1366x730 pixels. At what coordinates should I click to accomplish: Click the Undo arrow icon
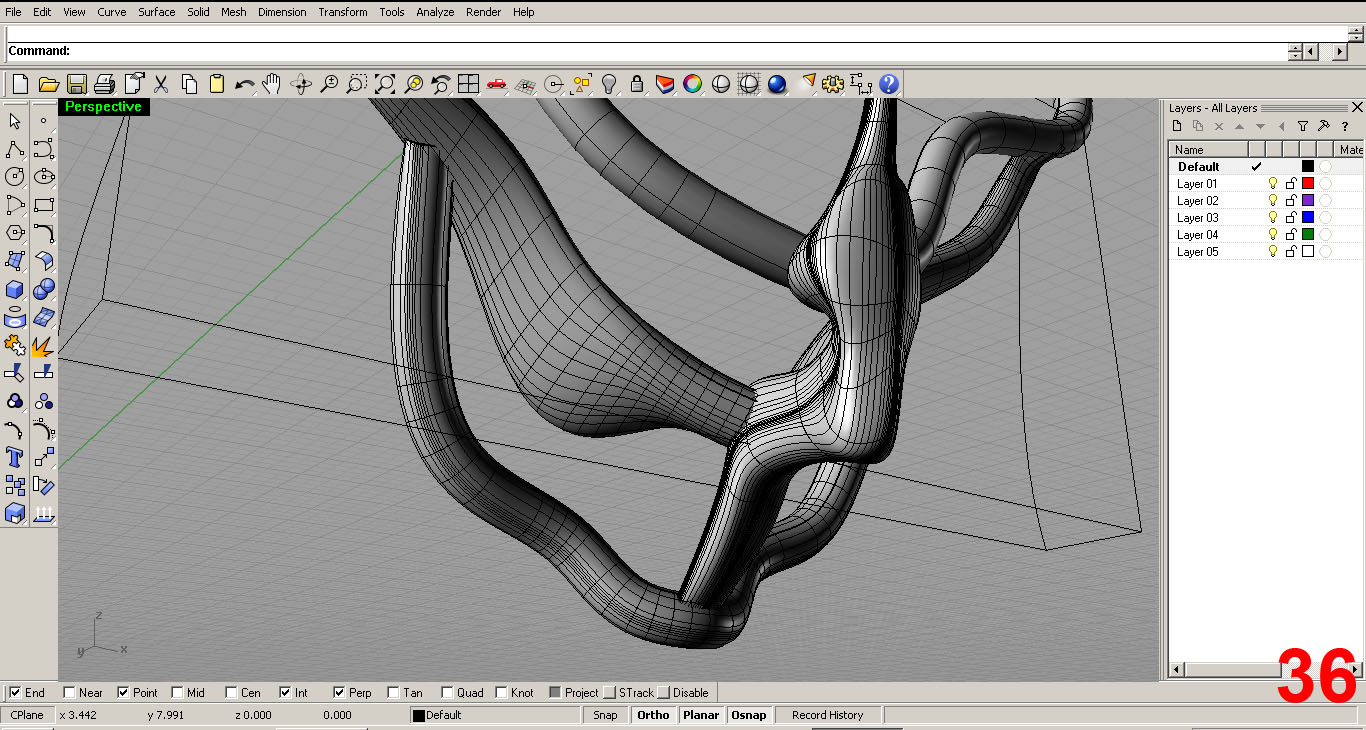[x=245, y=84]
